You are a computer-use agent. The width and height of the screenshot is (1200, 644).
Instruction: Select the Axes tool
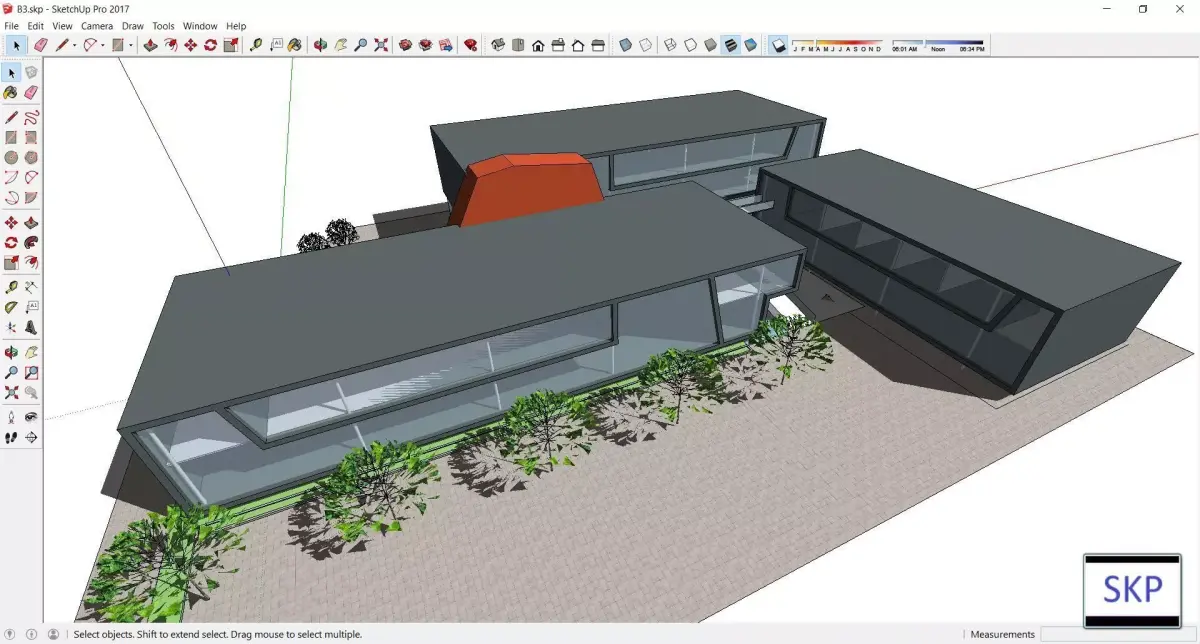[11, 327]
